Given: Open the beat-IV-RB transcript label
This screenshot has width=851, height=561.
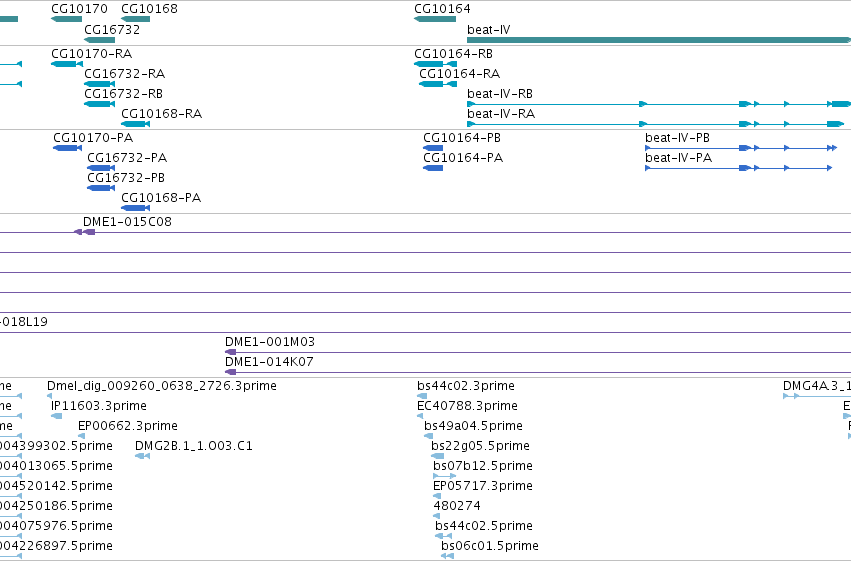Looking at the screenshot, I should tap(500, 93).
